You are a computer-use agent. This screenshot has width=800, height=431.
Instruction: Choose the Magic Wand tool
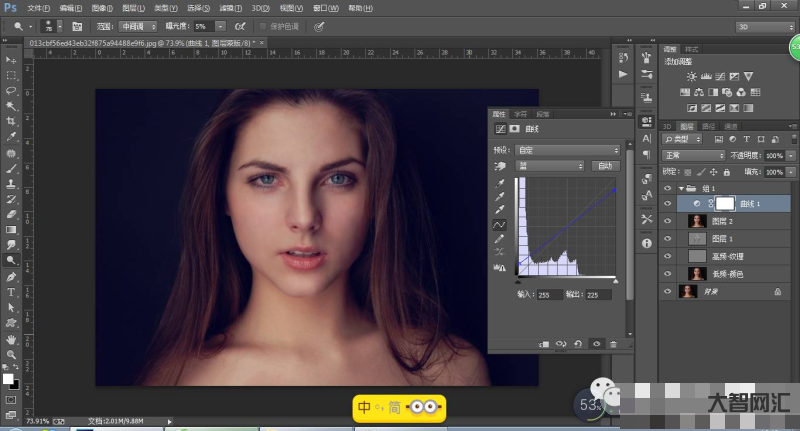[x=11, y=105]
